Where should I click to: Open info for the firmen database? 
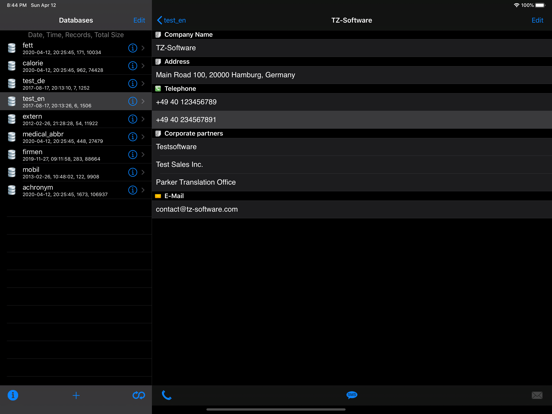point(132,155)
